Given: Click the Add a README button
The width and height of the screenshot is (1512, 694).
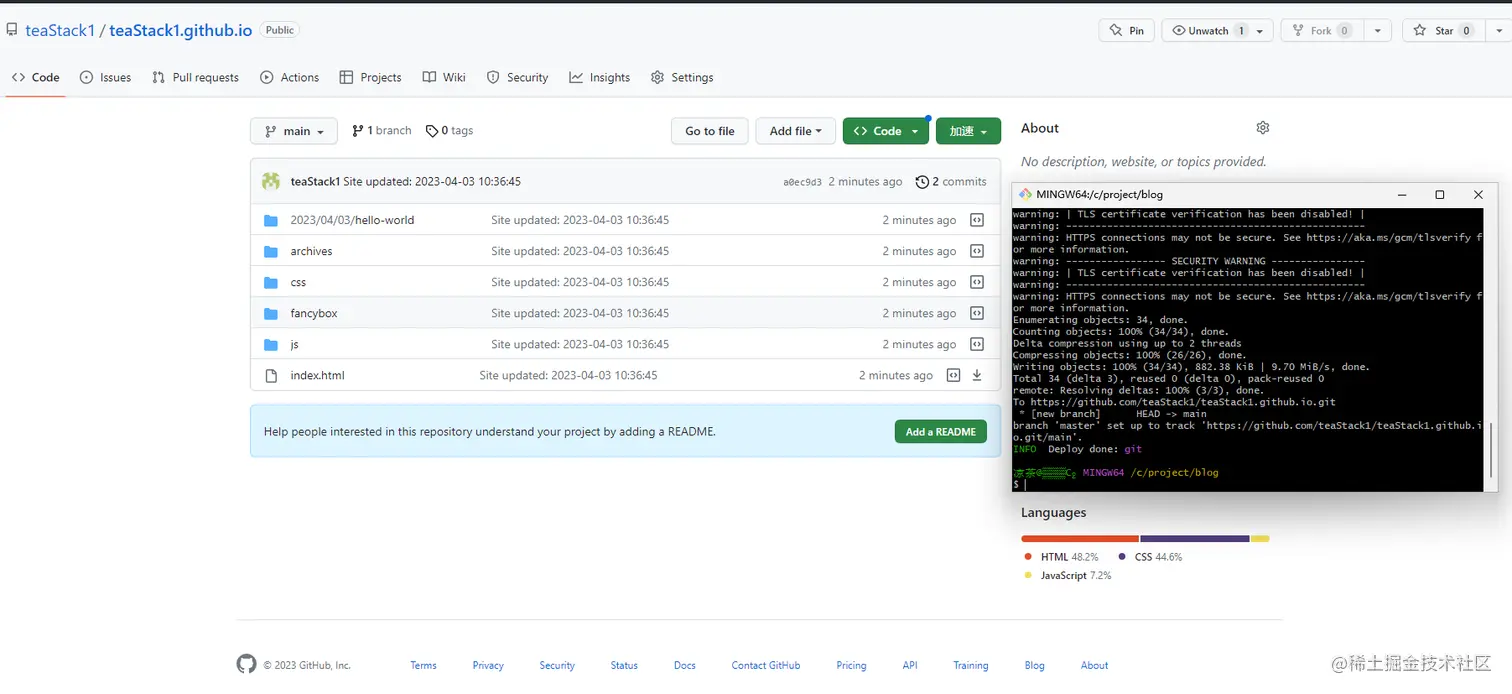Looking at the screenshot, I should click(x=940, y=432).
